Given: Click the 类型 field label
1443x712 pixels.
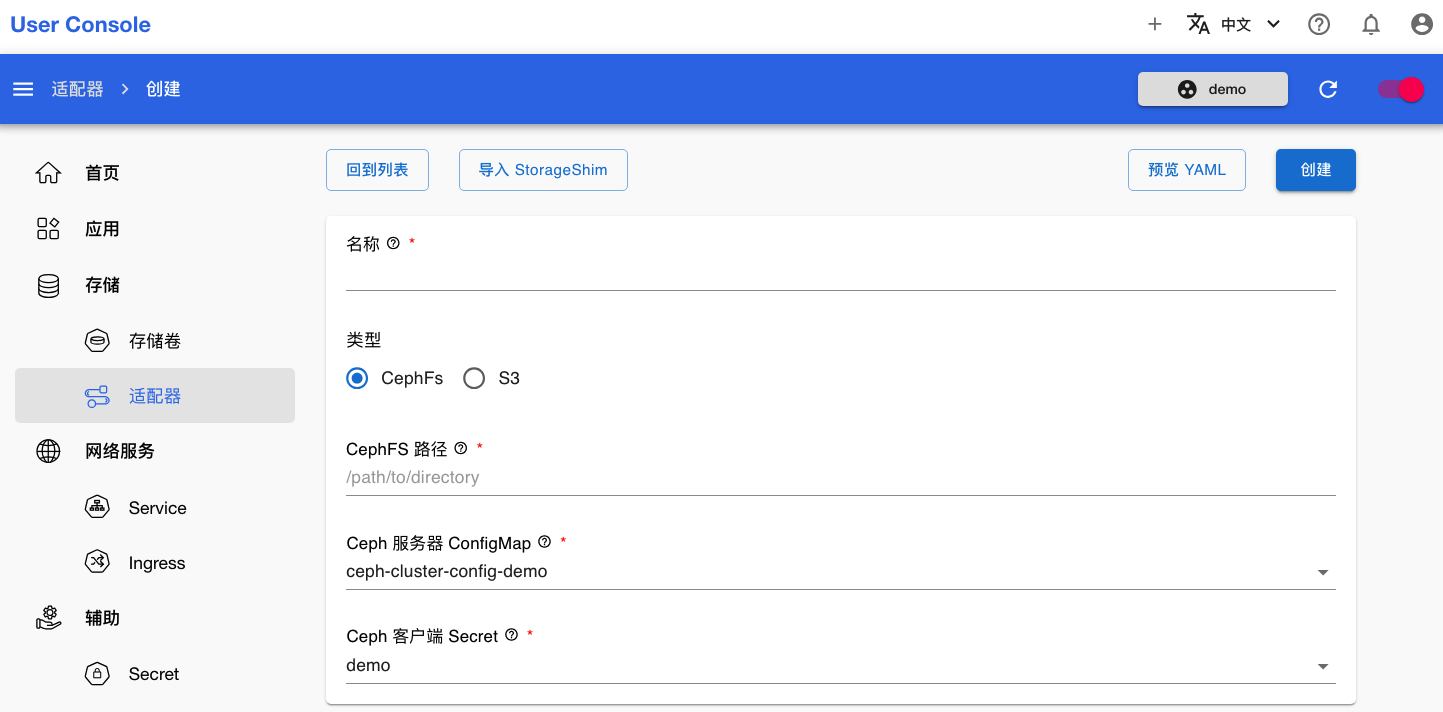Looking at the screenshot, I should point(364,340).
